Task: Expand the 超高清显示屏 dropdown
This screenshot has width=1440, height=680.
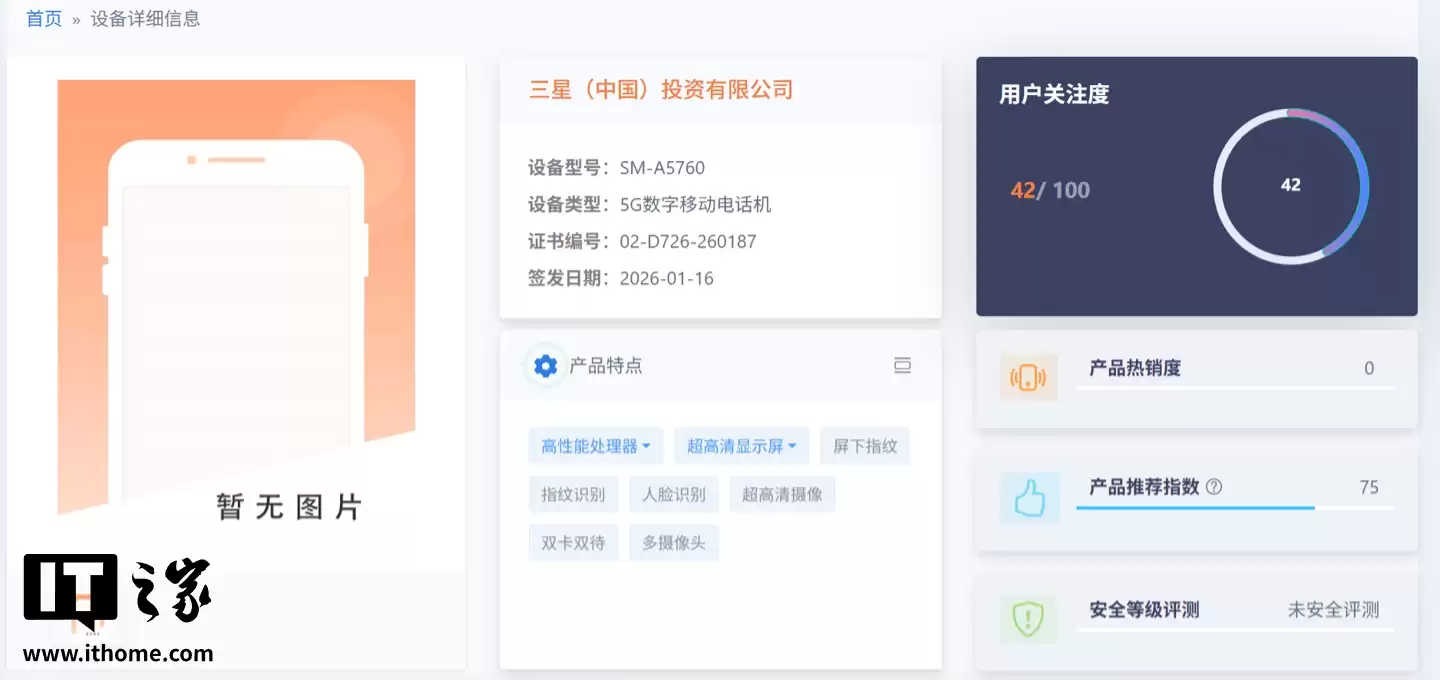Action: click(x=741, y=445)
